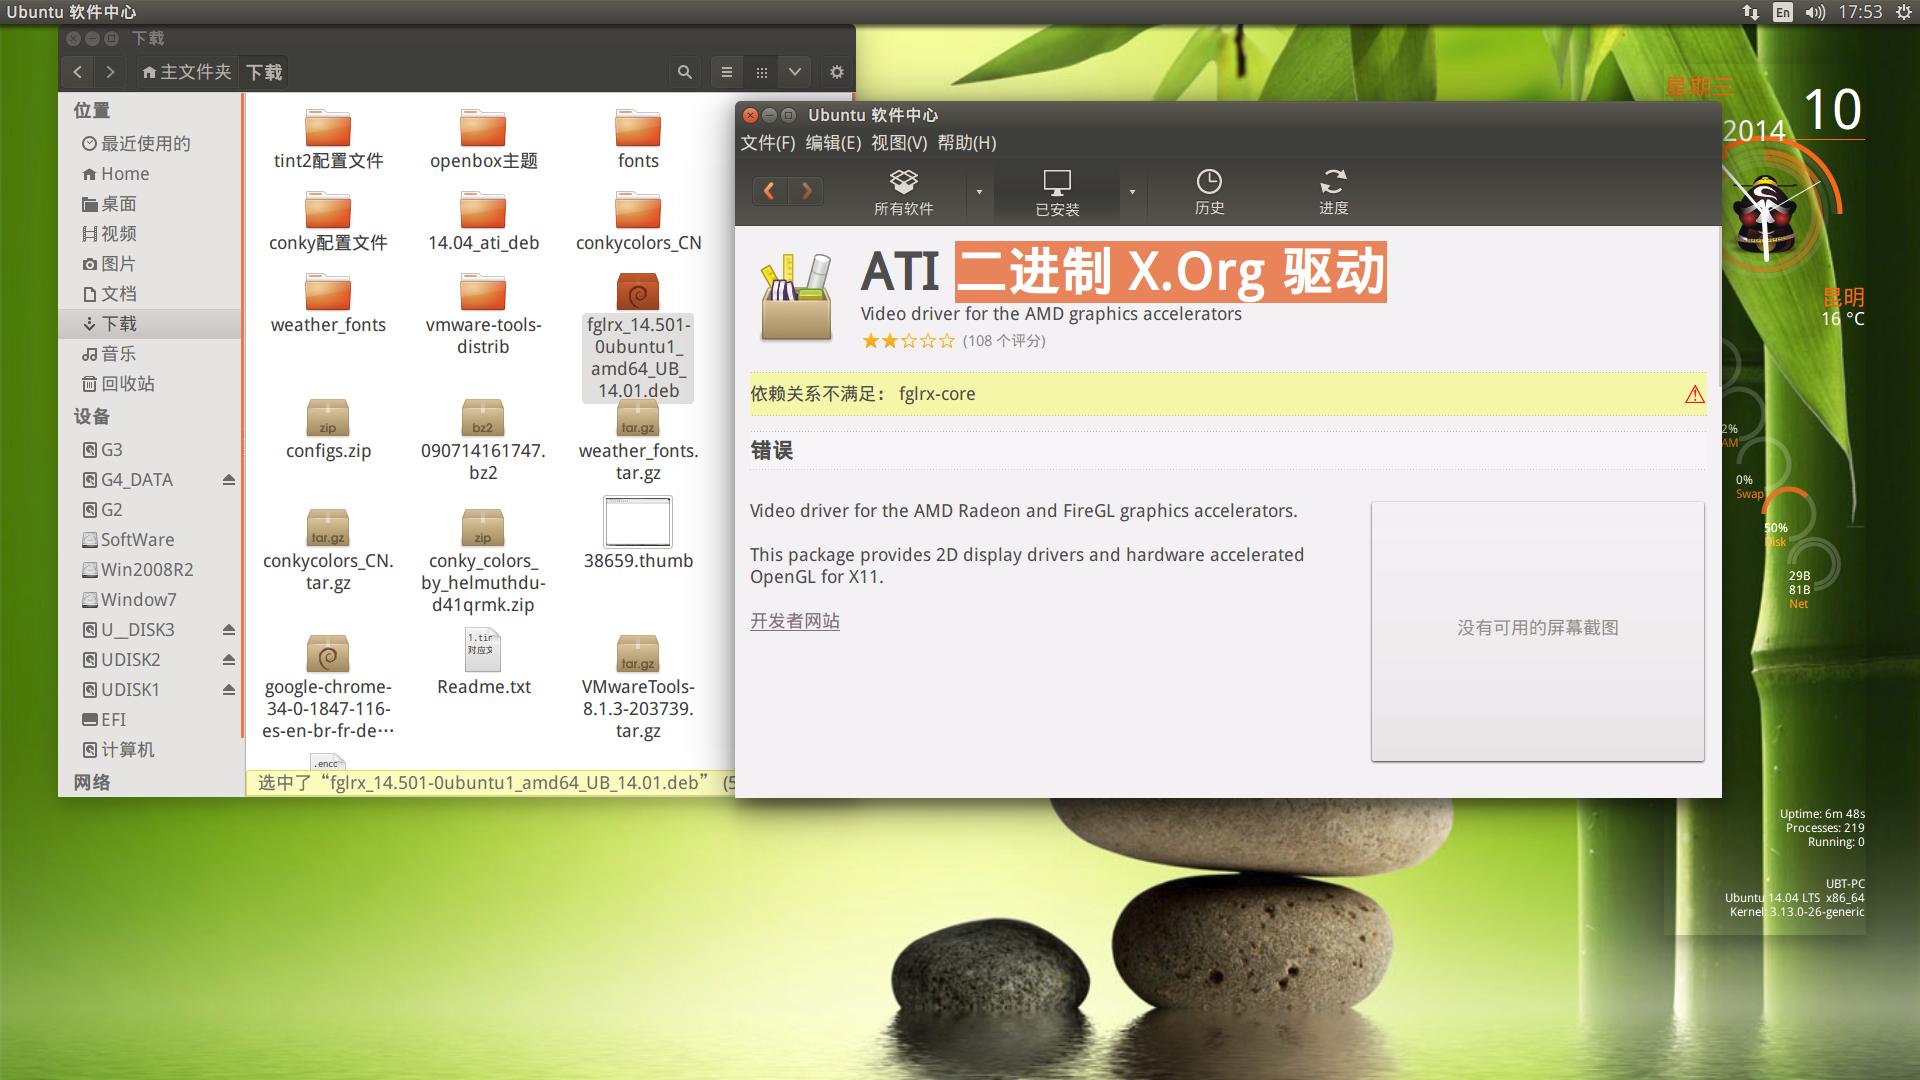1920x1080 pixels.
Task: Switch file manager to grid view
Action: 761,72
